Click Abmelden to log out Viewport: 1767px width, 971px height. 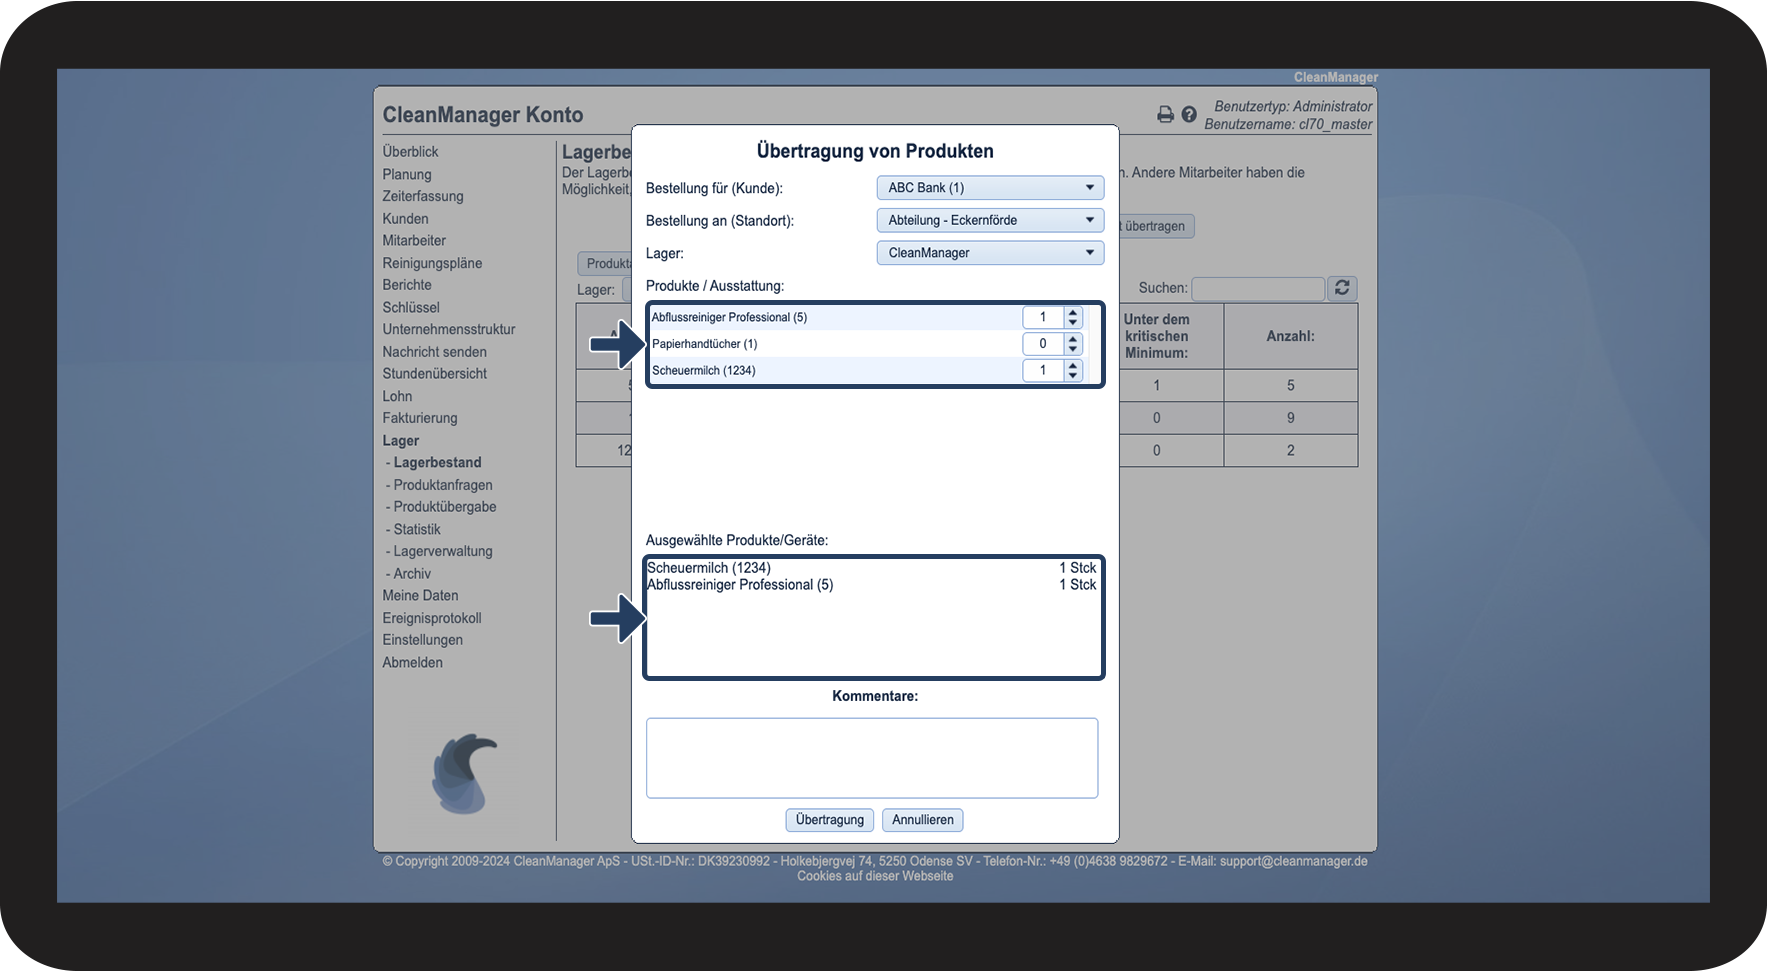click(x=412, y=663)
